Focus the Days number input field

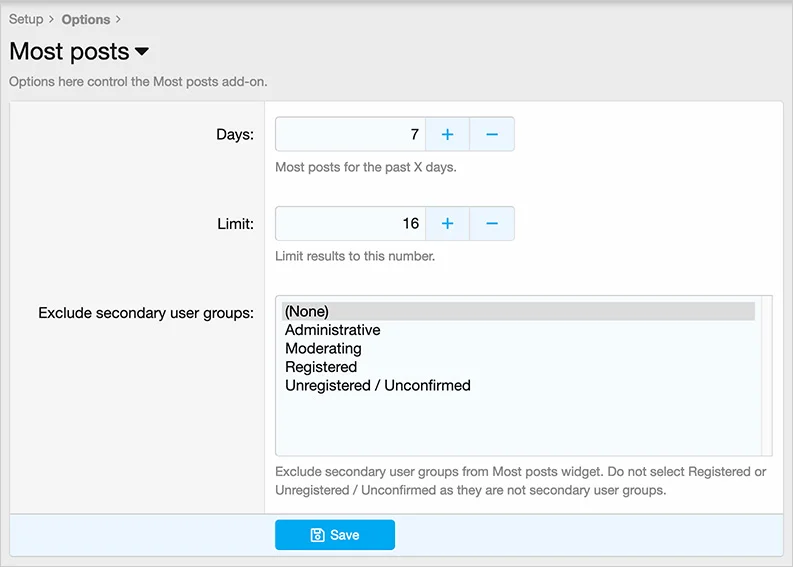tap(350, 134)
